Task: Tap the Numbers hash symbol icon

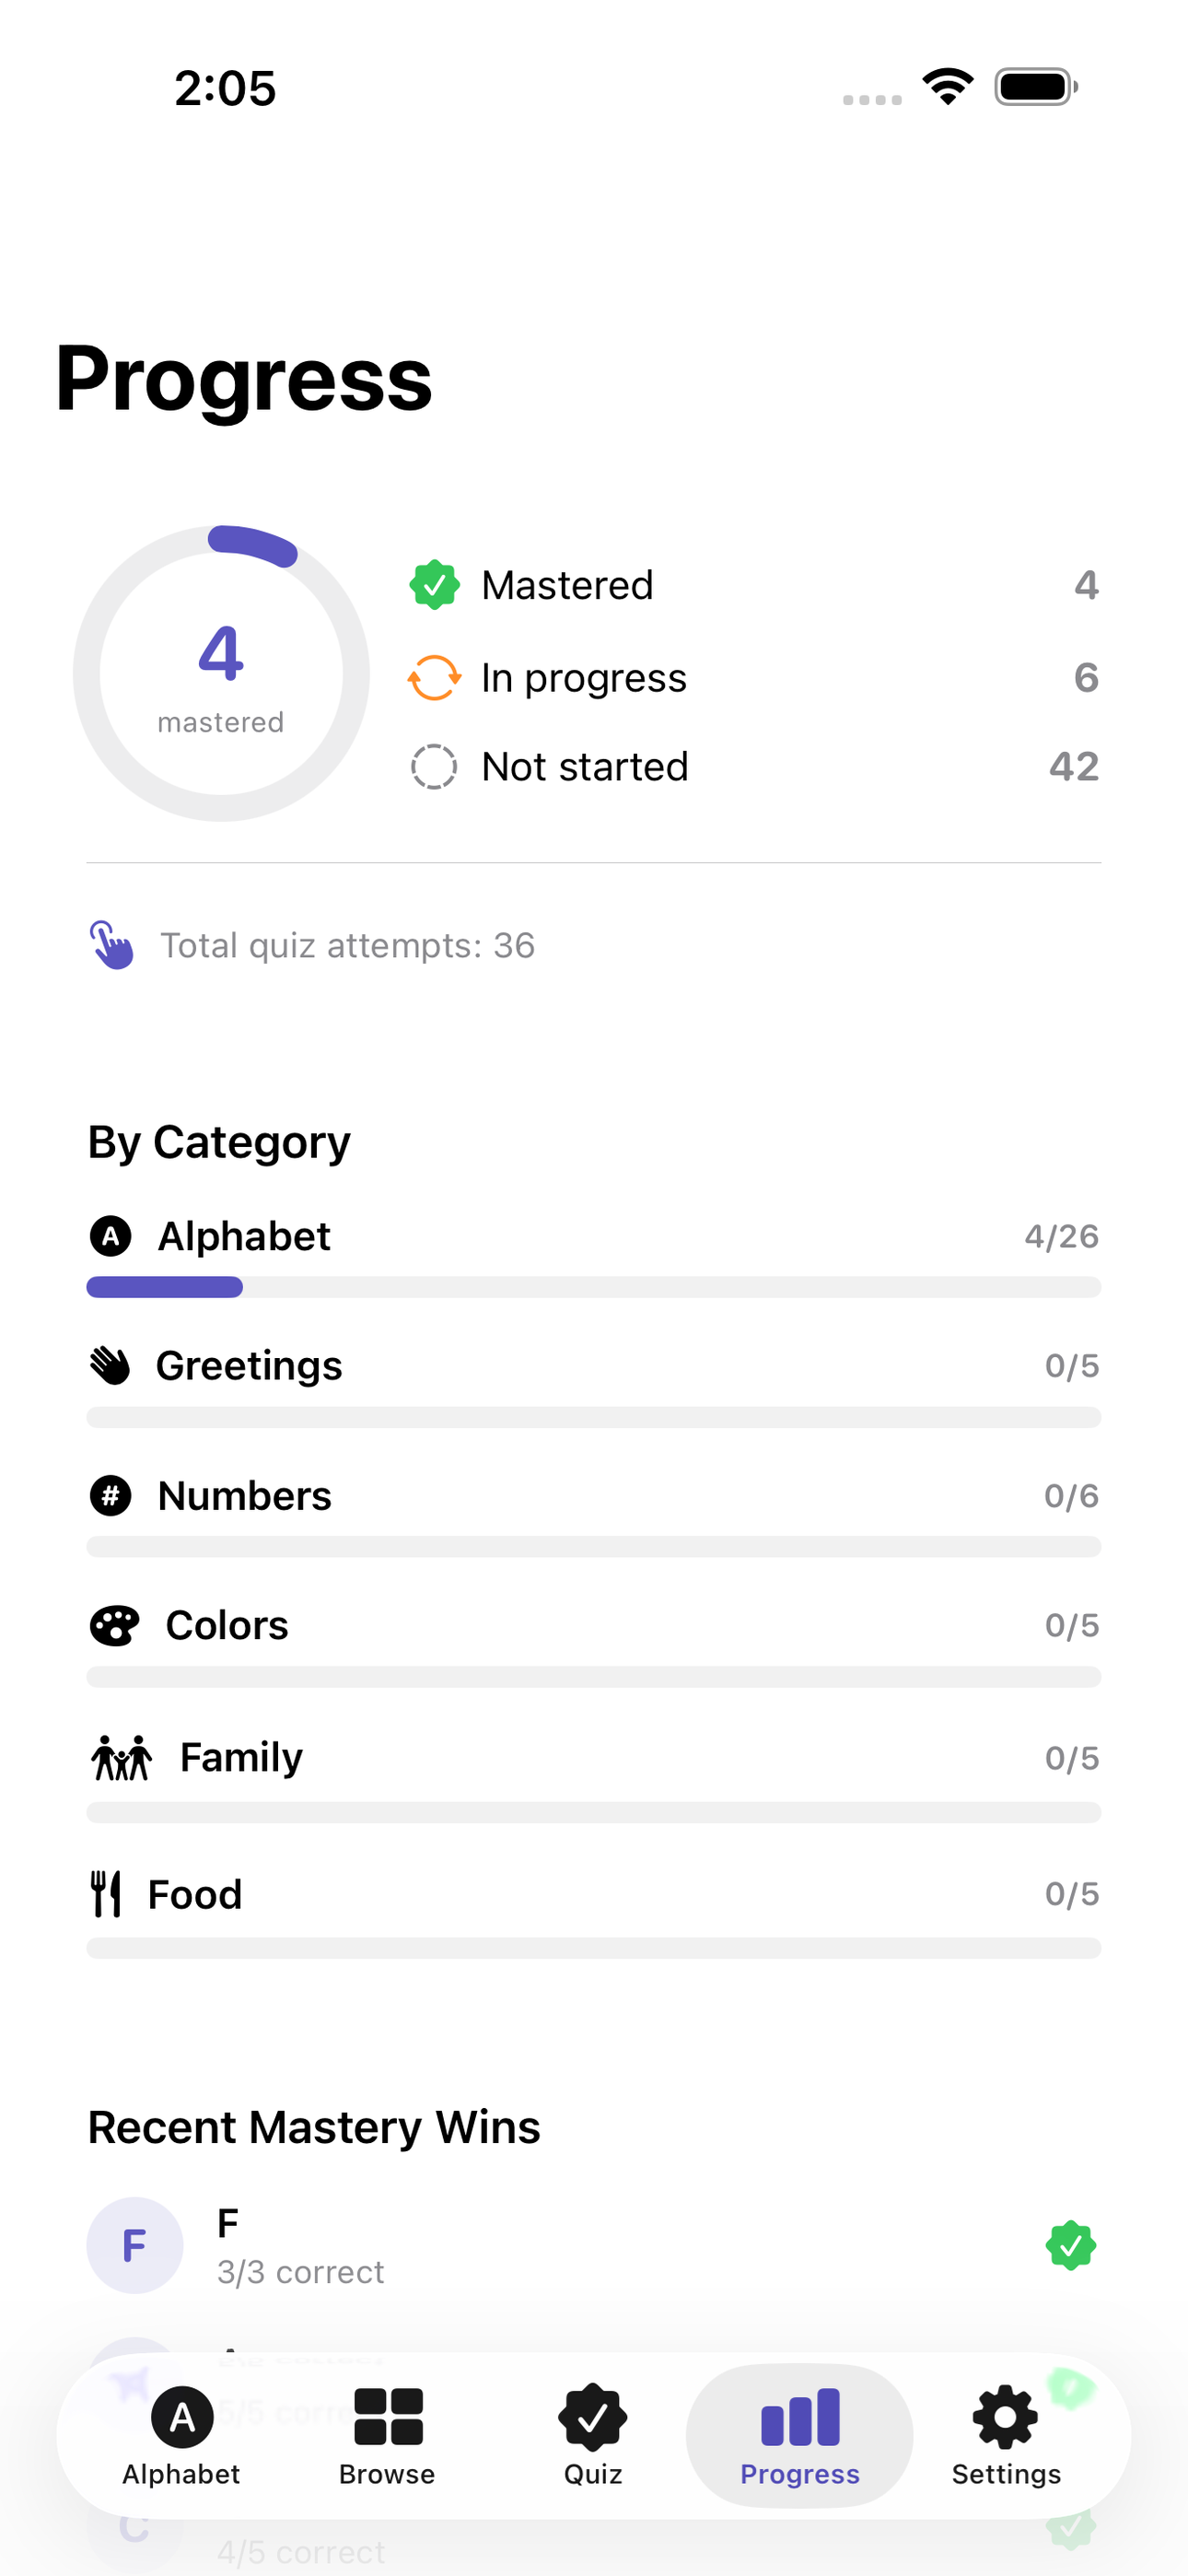Action: [x=110, y=1496]
